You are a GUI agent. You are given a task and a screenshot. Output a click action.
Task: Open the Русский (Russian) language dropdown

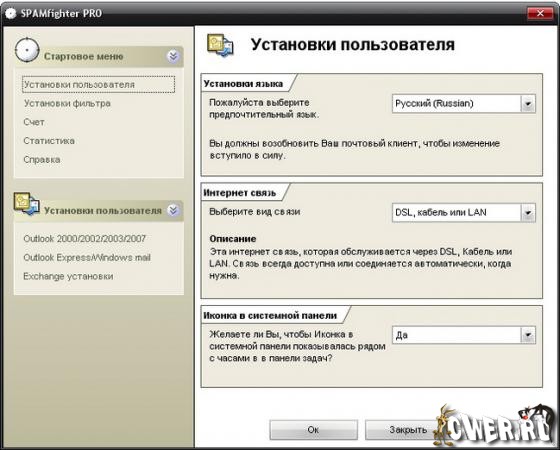464,104
